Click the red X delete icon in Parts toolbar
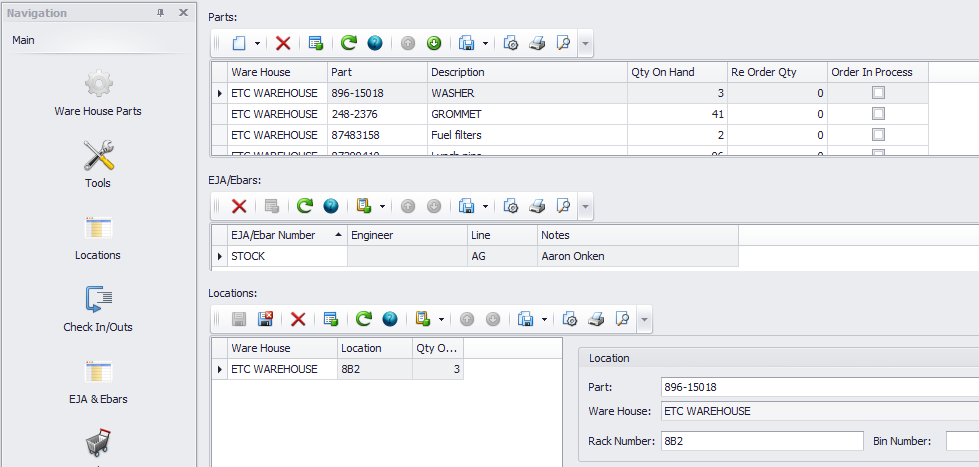This screenshot has height=467, width=979. click(283, 43)
